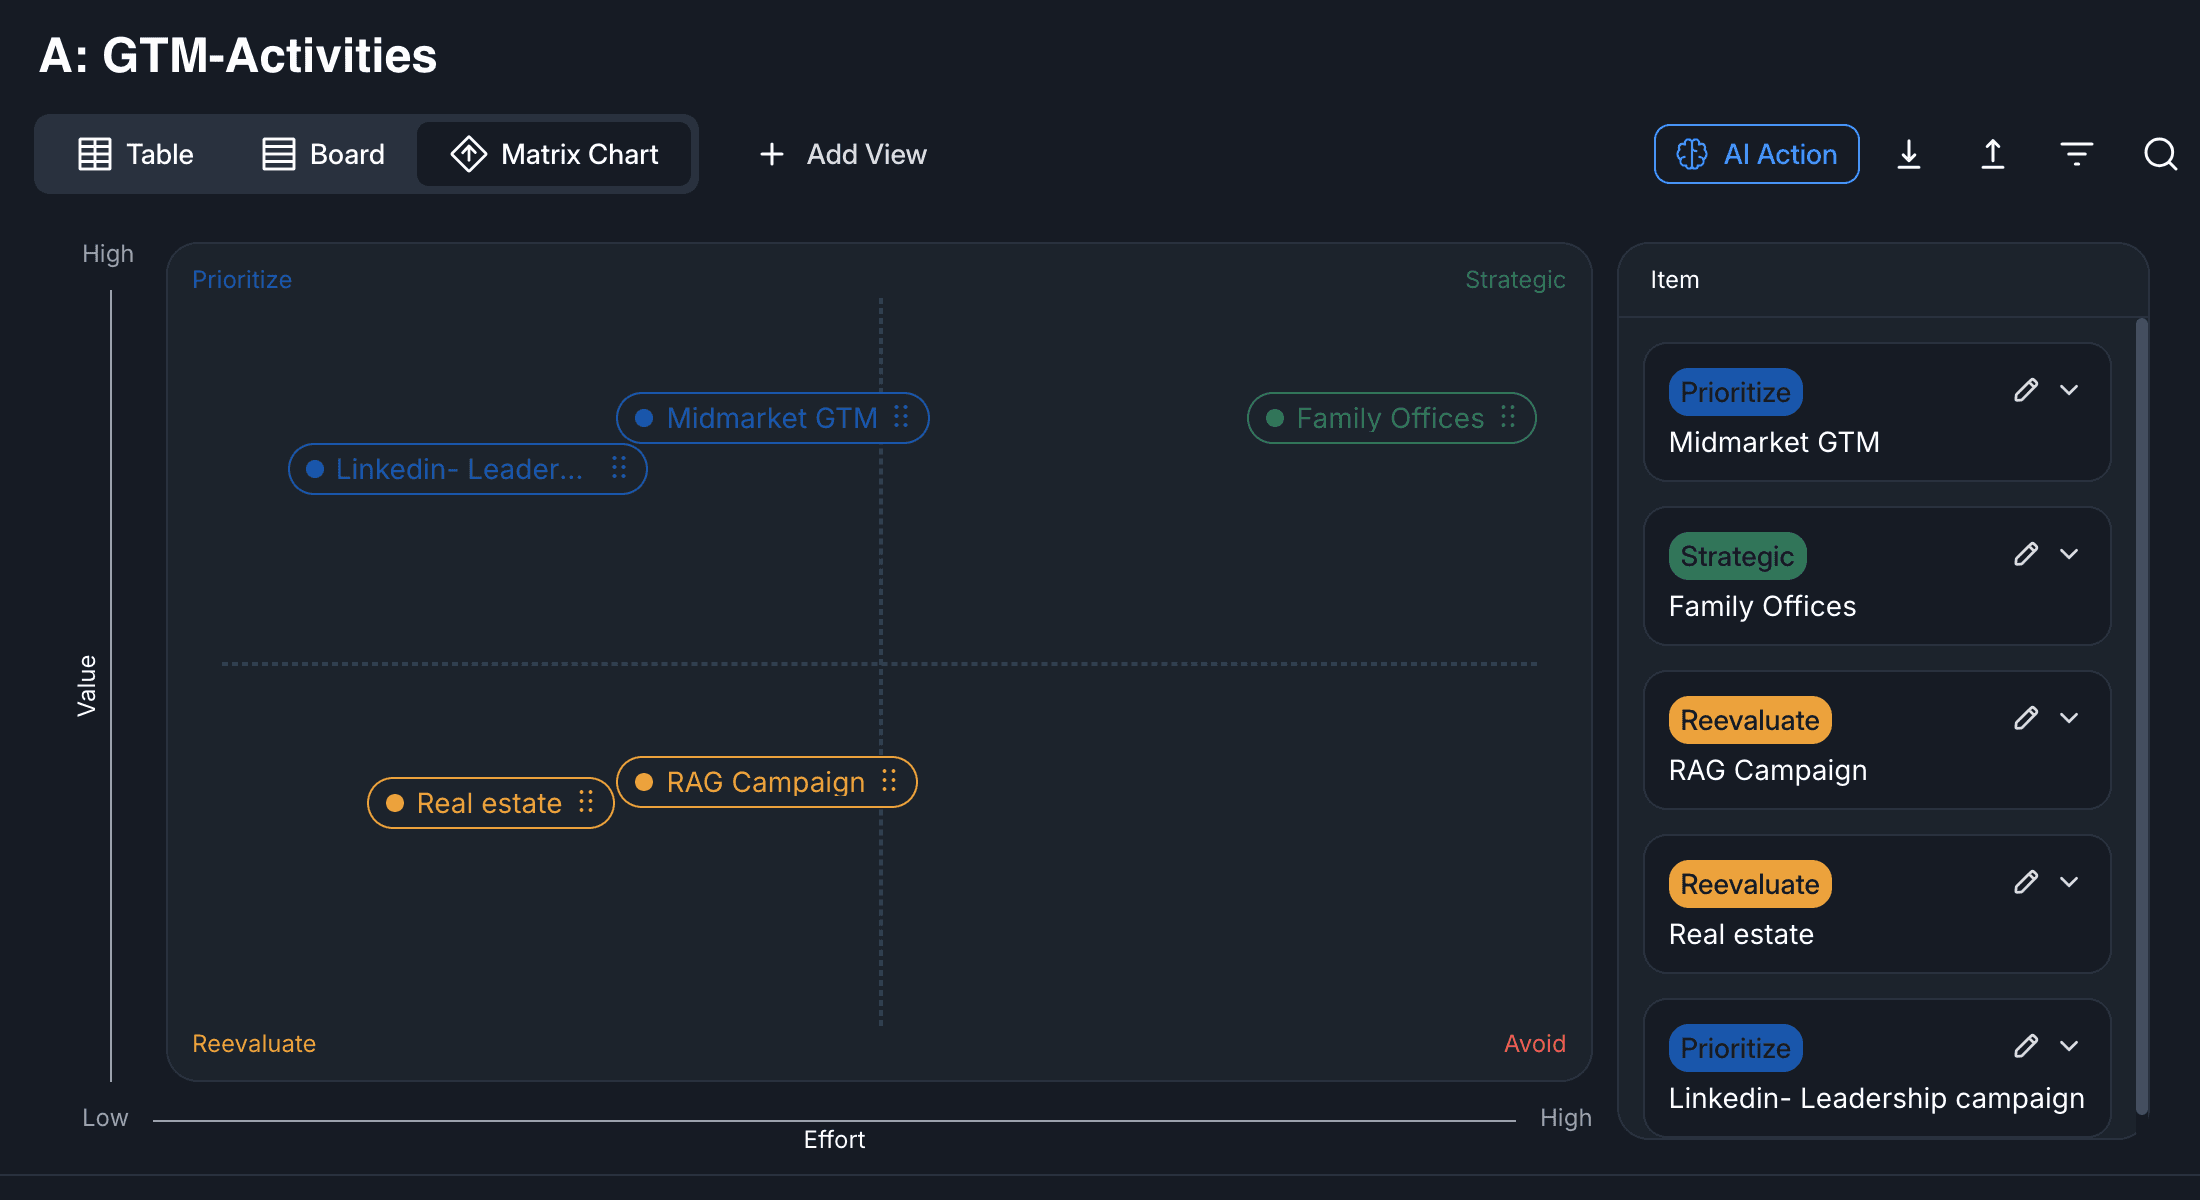Screen dimensions: 2200x1200
Task: Click pencil icon on Family Offices card
Action: pyautogui.click(x=2026, y=554)
